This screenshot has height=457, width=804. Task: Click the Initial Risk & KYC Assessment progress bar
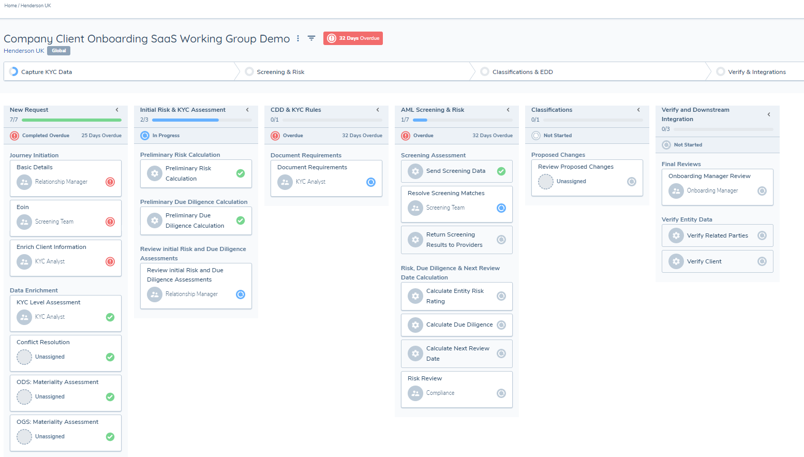[x=202, y=120]
